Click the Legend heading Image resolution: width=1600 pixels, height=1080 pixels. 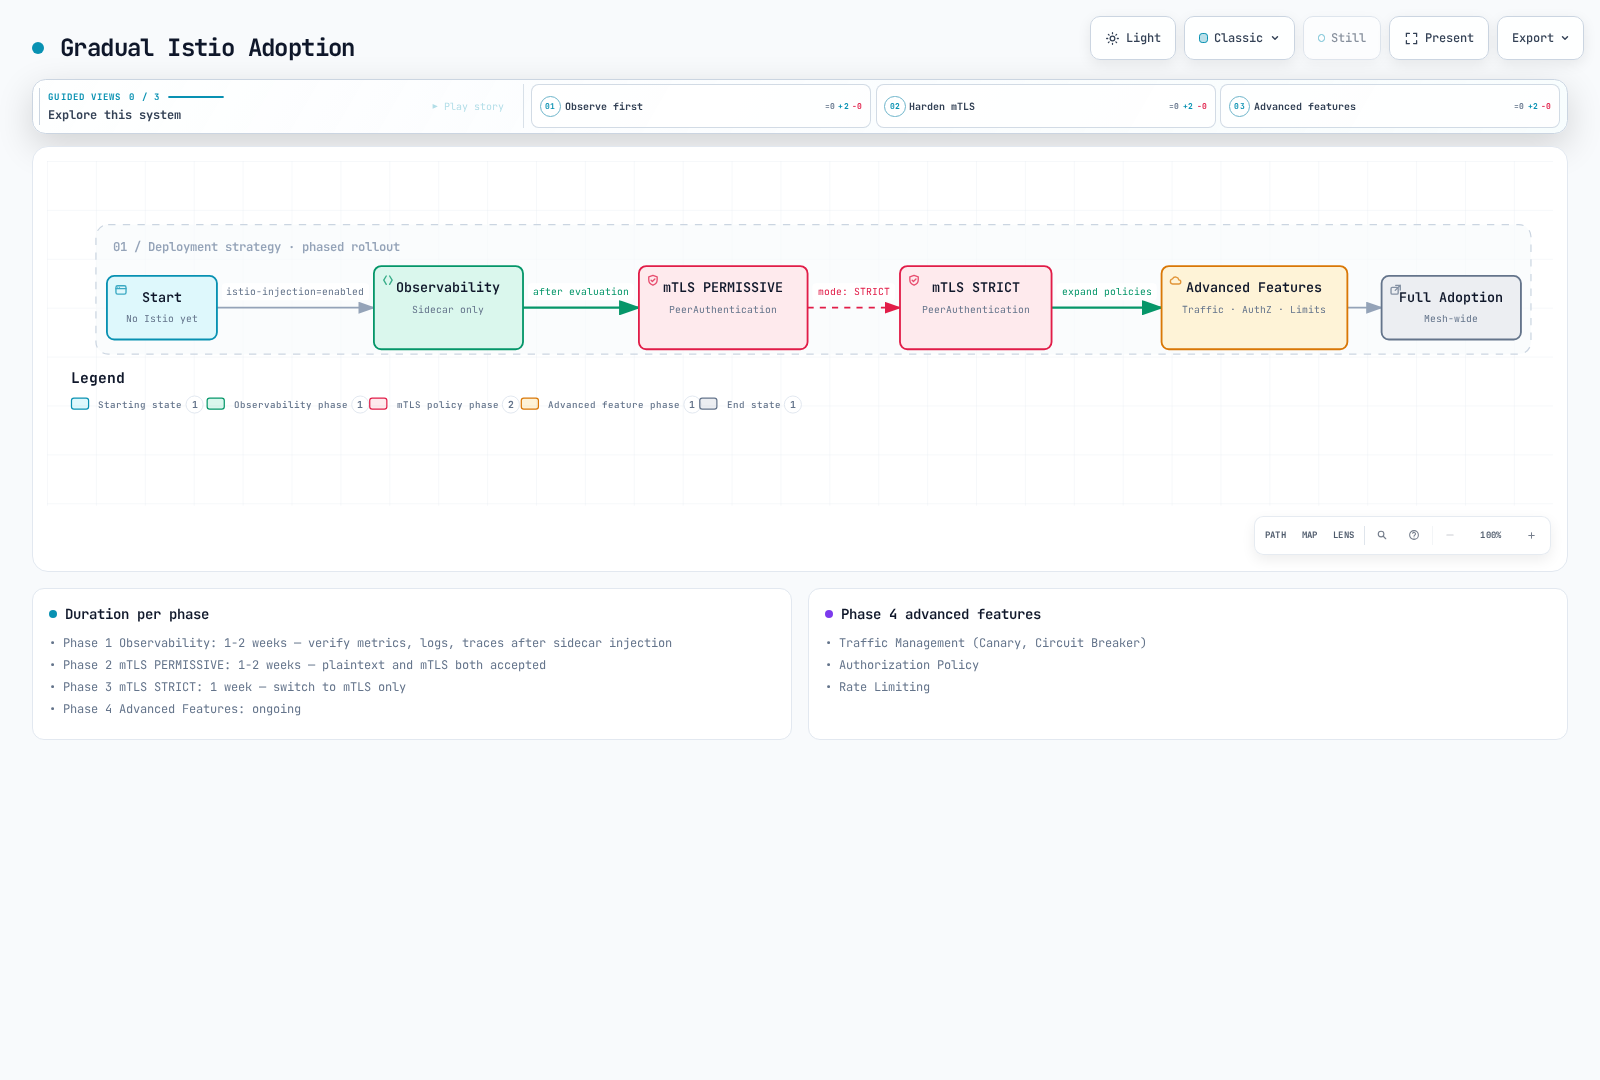98,378
